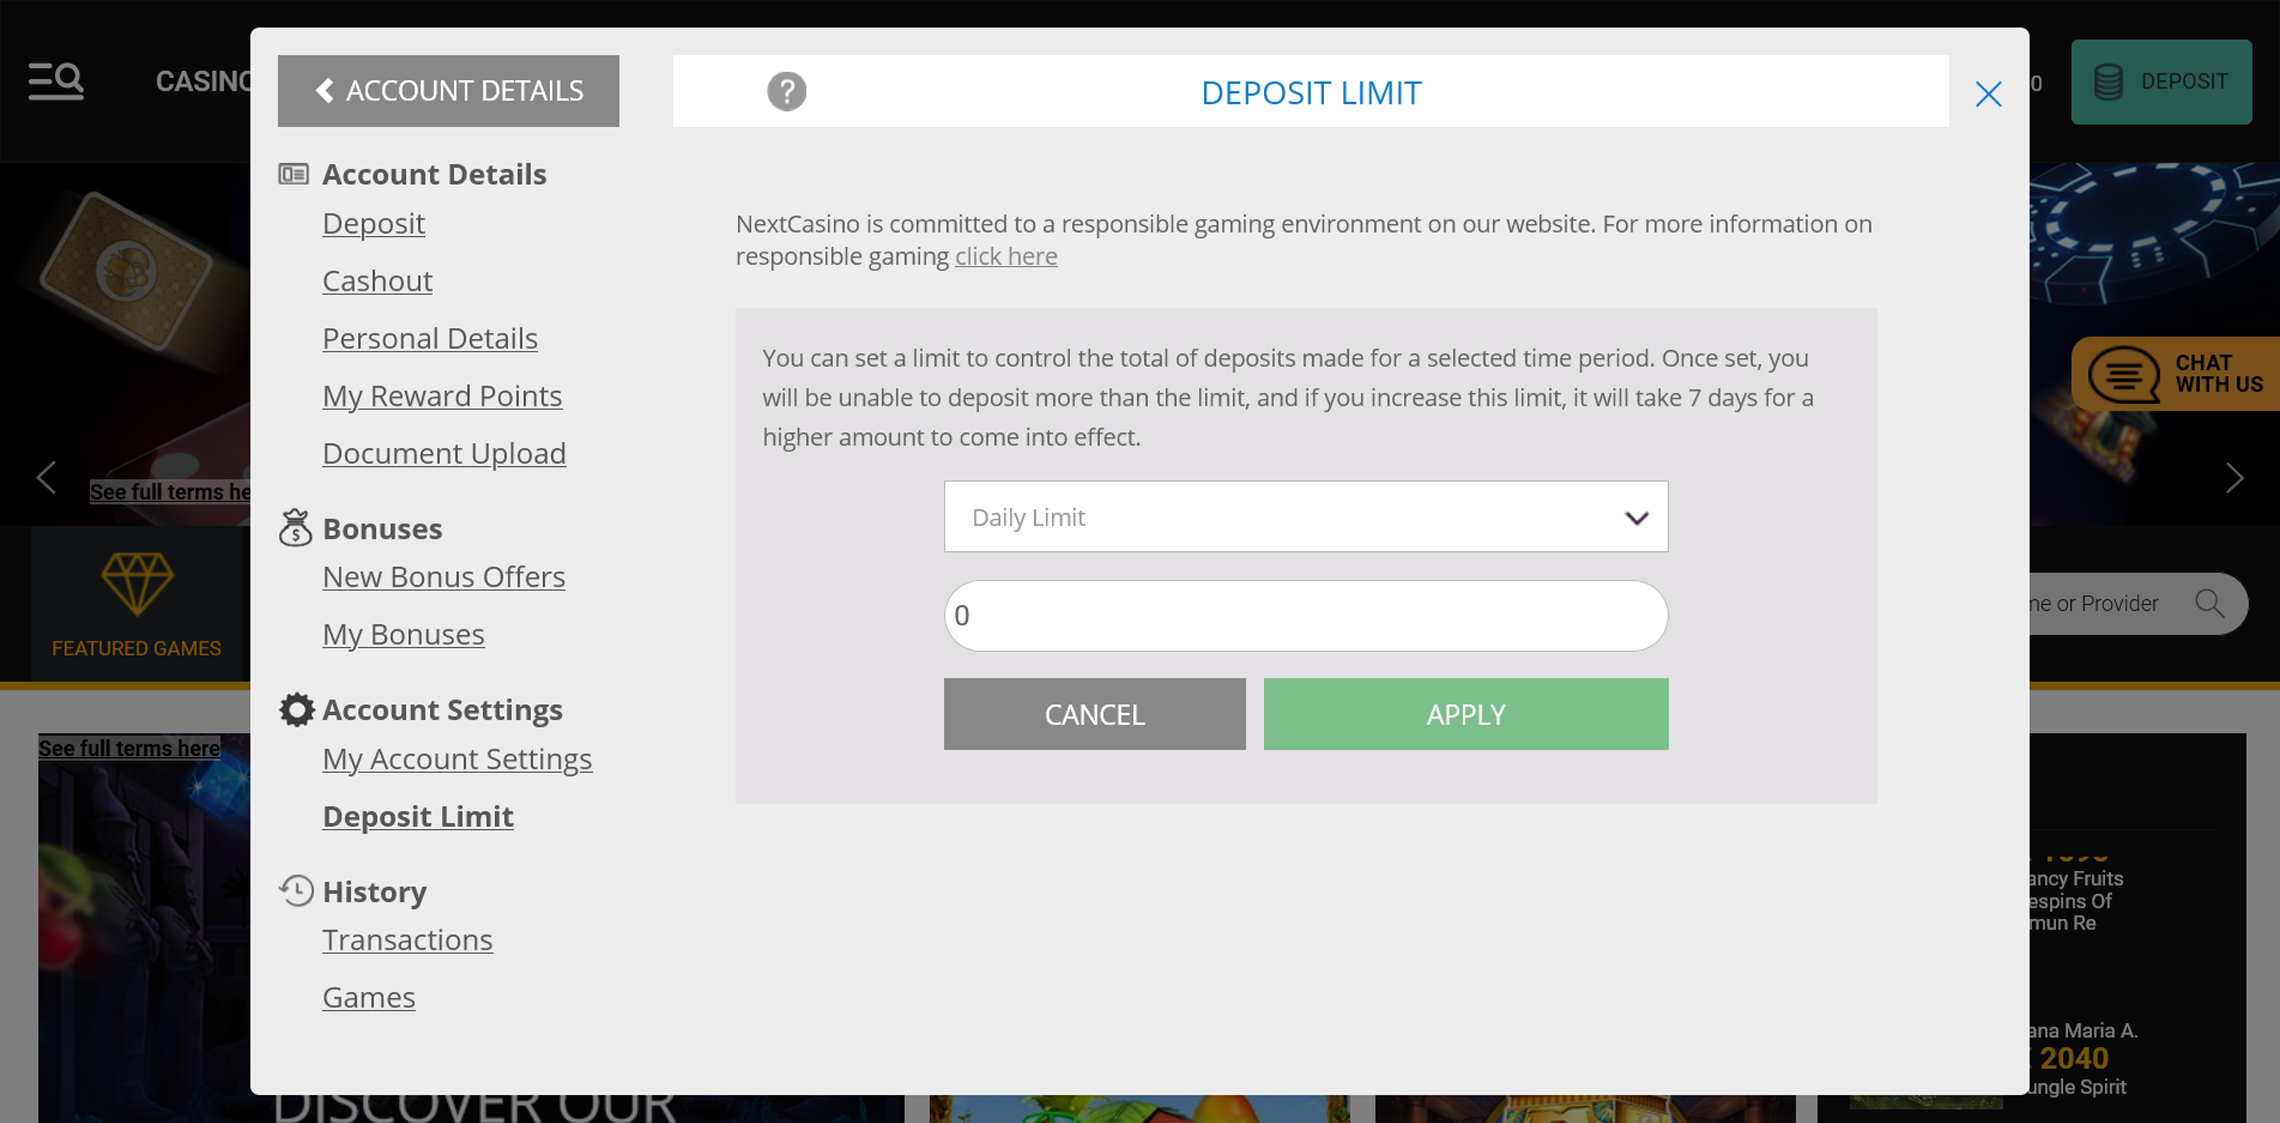Go to next banner slide arrow

(2235, 477)
